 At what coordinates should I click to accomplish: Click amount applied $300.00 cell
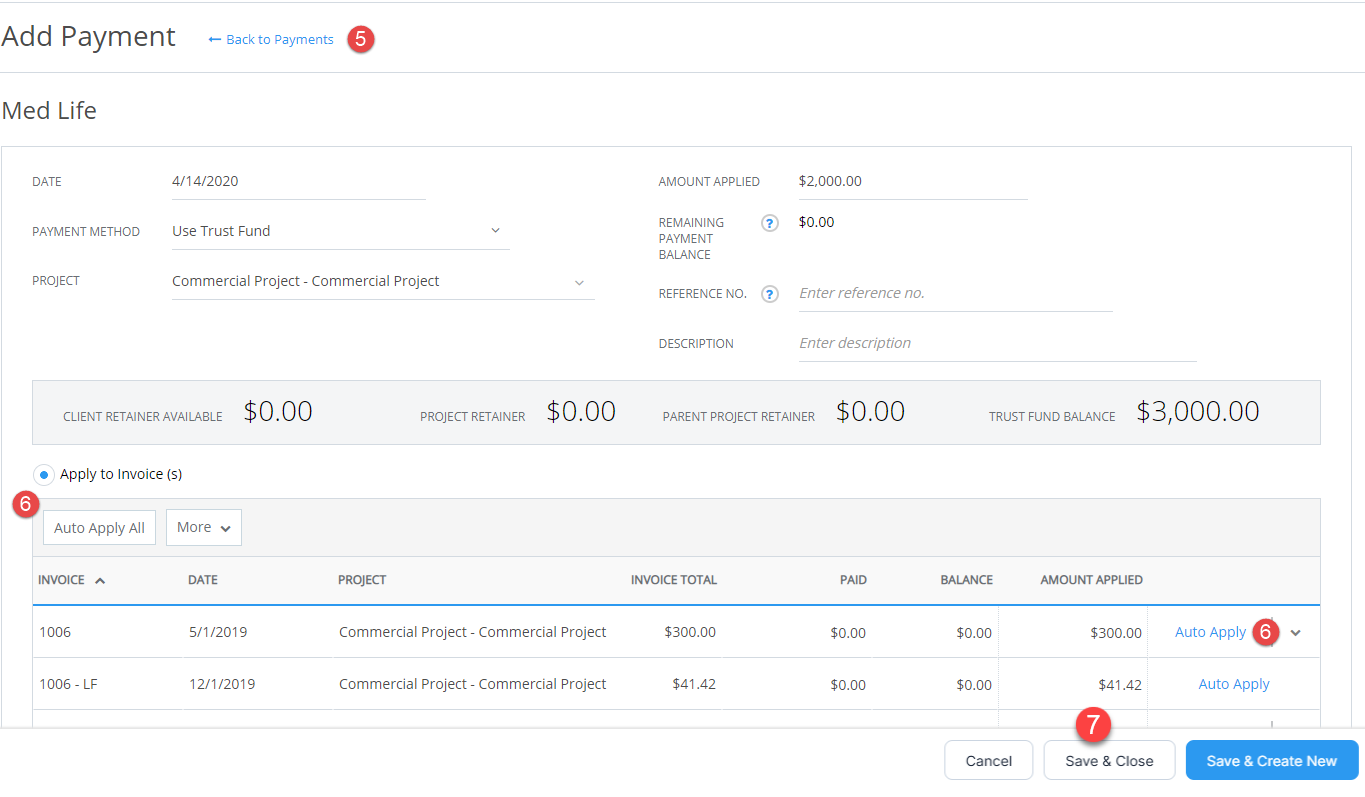pyautogui.click(x=1116, y=633)
